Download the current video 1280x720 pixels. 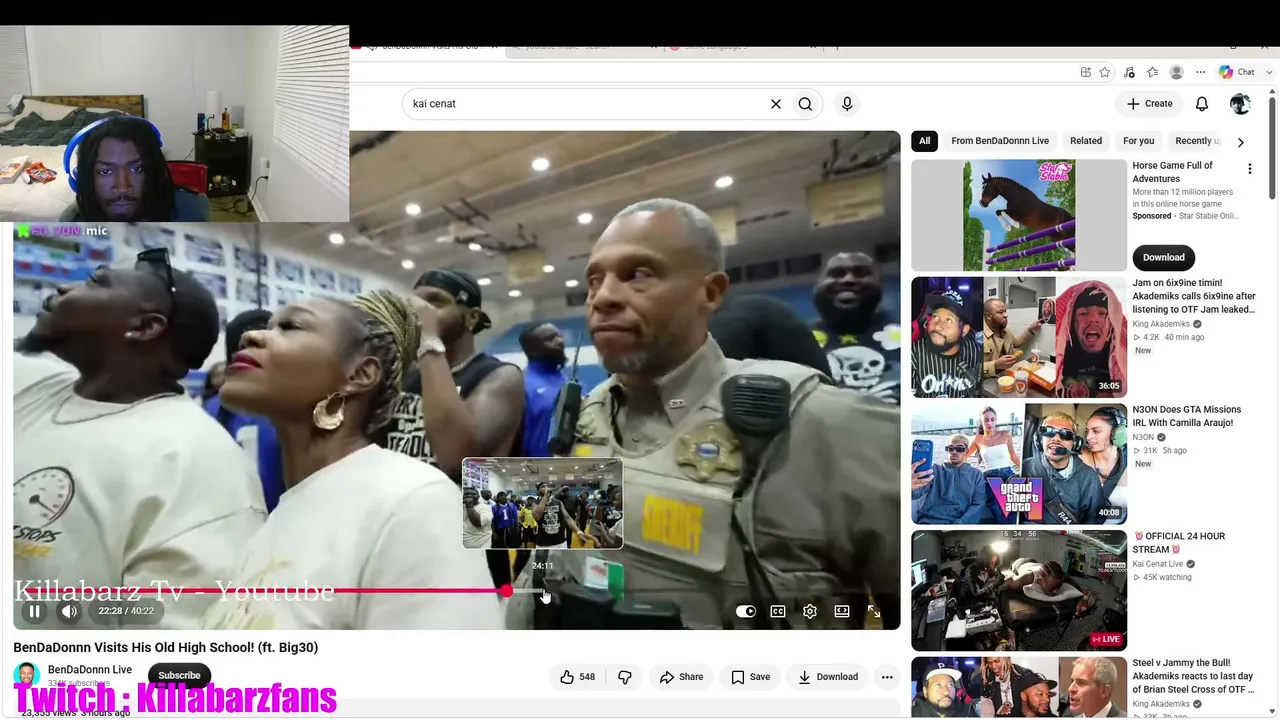[x=827, y=677]
